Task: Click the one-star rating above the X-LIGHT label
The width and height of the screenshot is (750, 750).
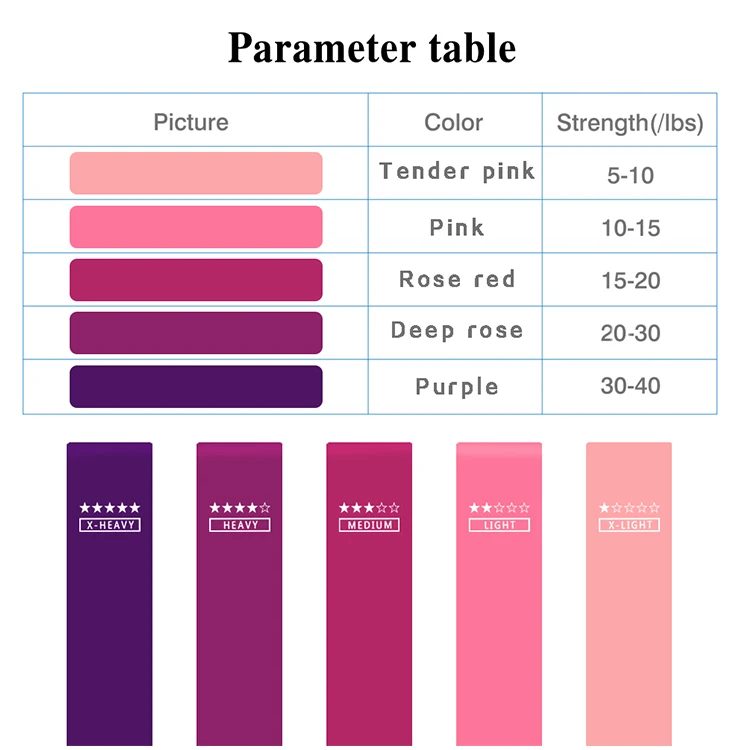Action: pyautogui.click(x=629, y=508)
